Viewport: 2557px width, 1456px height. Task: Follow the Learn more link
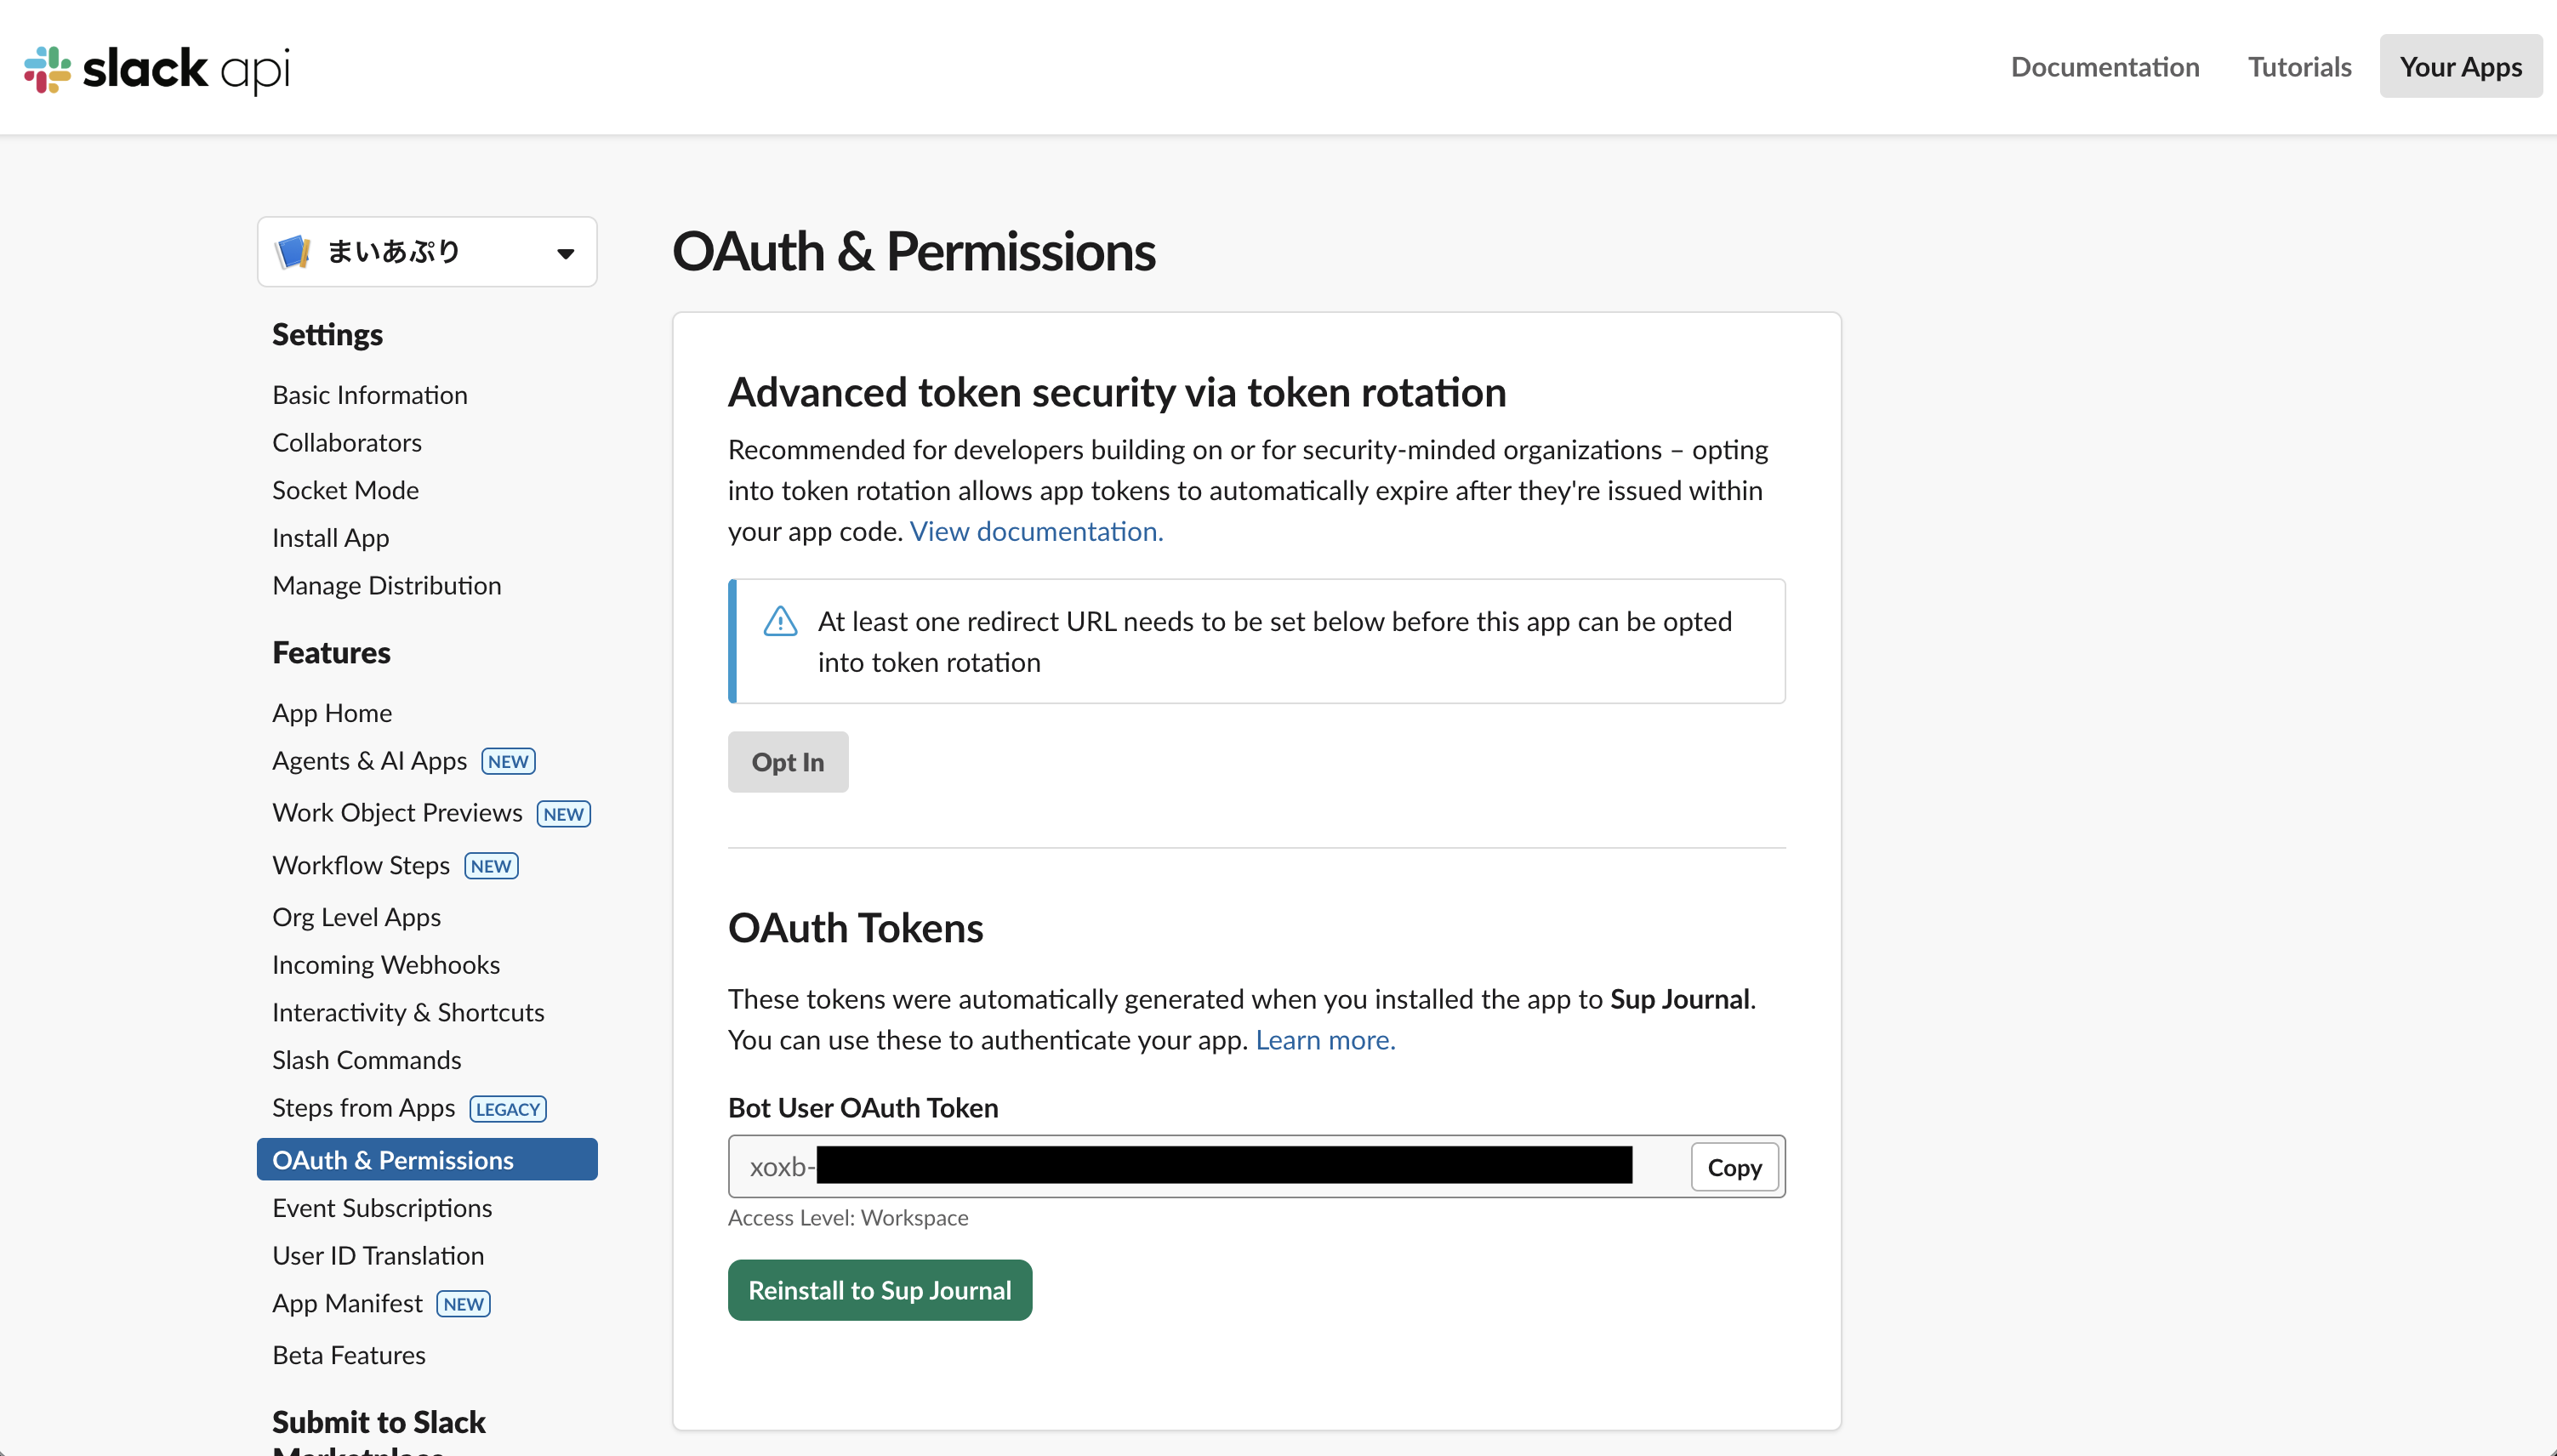point(1325,1040)
